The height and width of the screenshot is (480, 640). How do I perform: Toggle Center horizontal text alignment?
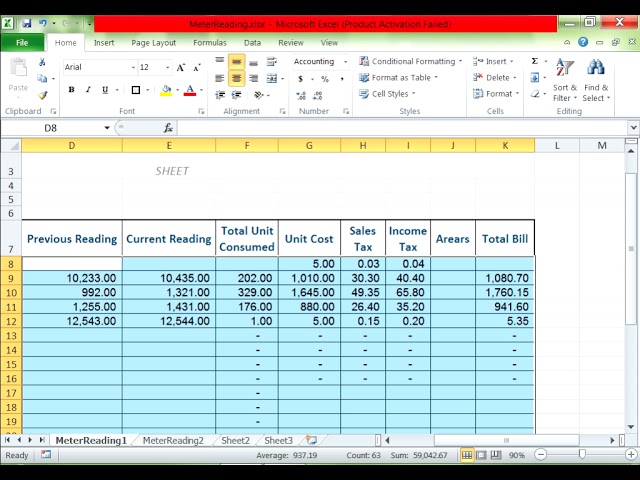pos(236,78)
